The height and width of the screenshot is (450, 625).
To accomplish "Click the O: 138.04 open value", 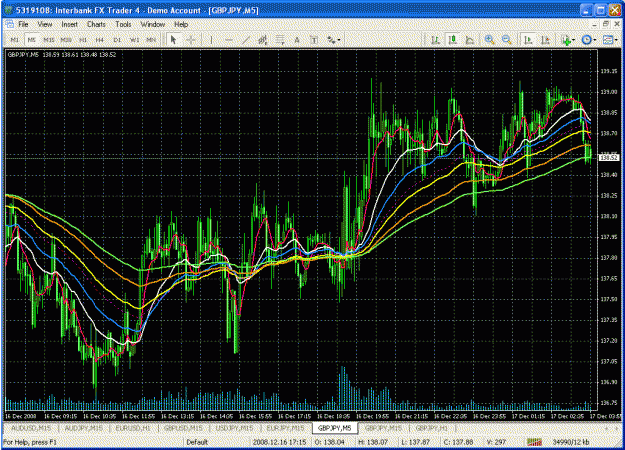I will point(330,442).
